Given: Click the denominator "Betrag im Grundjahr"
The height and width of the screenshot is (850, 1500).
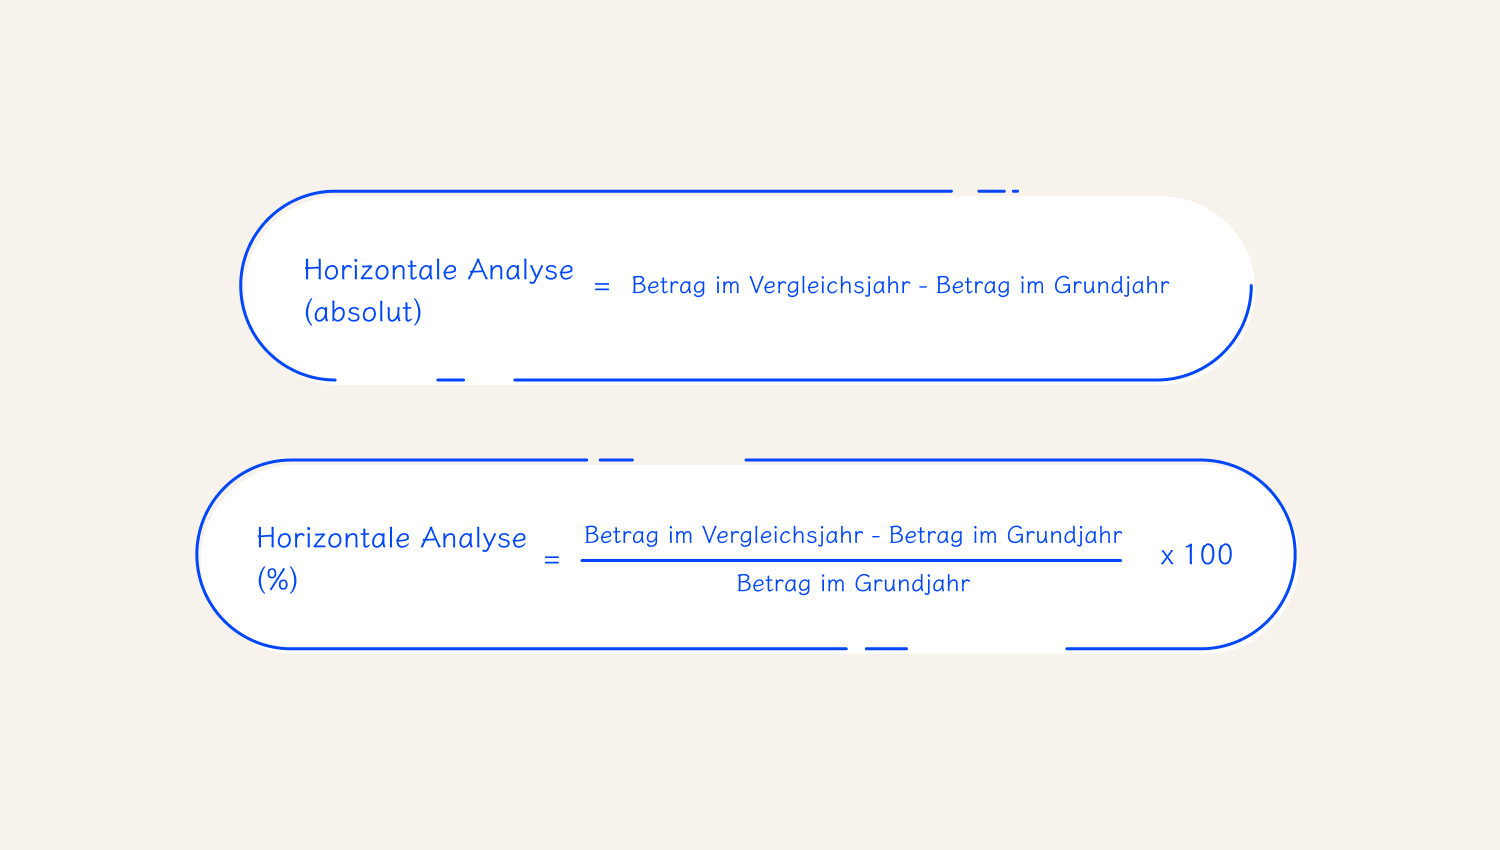Looking at the screenshot, I should tap(853, 584).
